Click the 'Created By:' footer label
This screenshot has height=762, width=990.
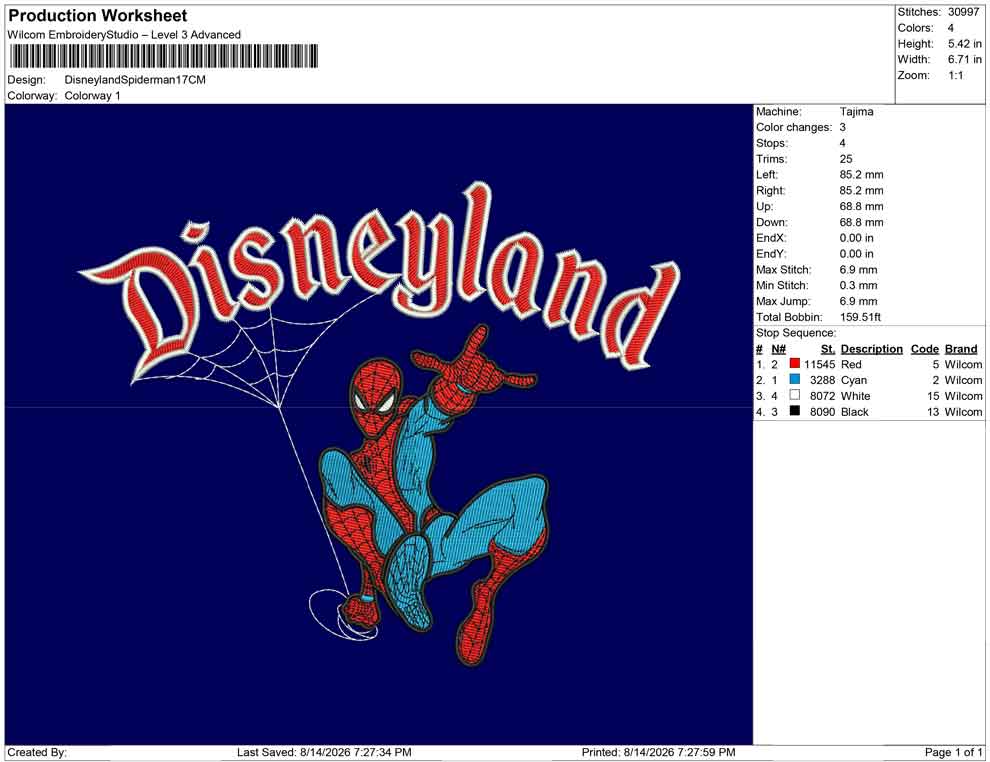(x=37, y=752)
